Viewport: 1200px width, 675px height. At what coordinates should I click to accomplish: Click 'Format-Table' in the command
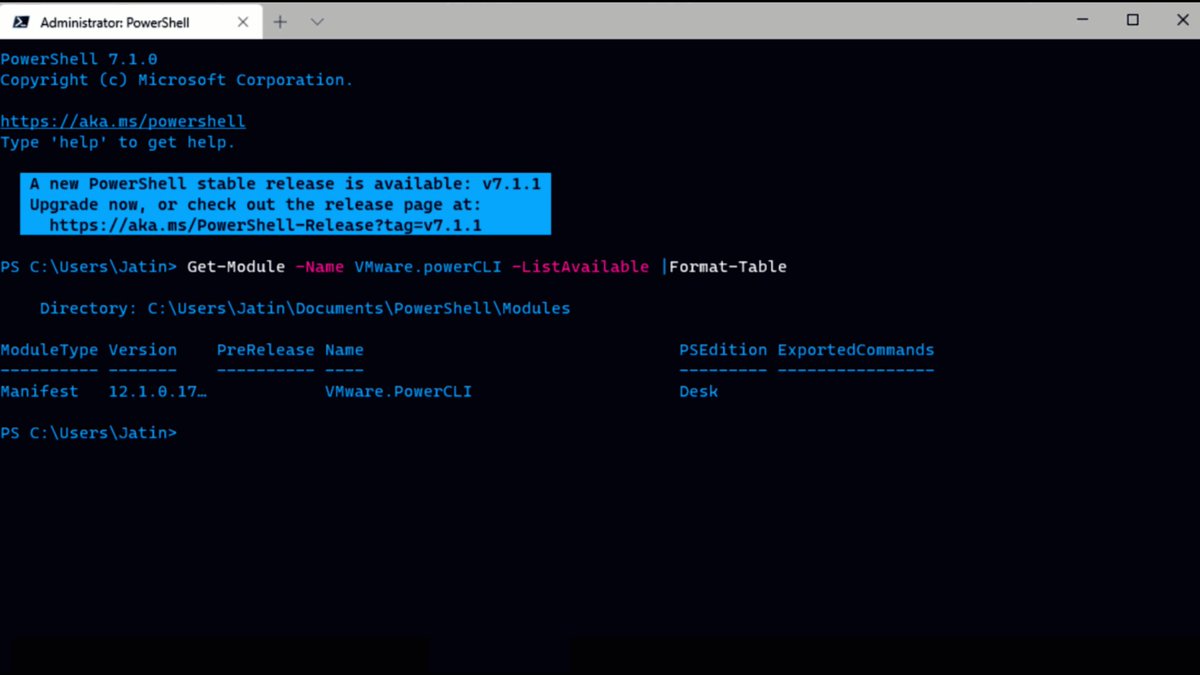(728, 267)
